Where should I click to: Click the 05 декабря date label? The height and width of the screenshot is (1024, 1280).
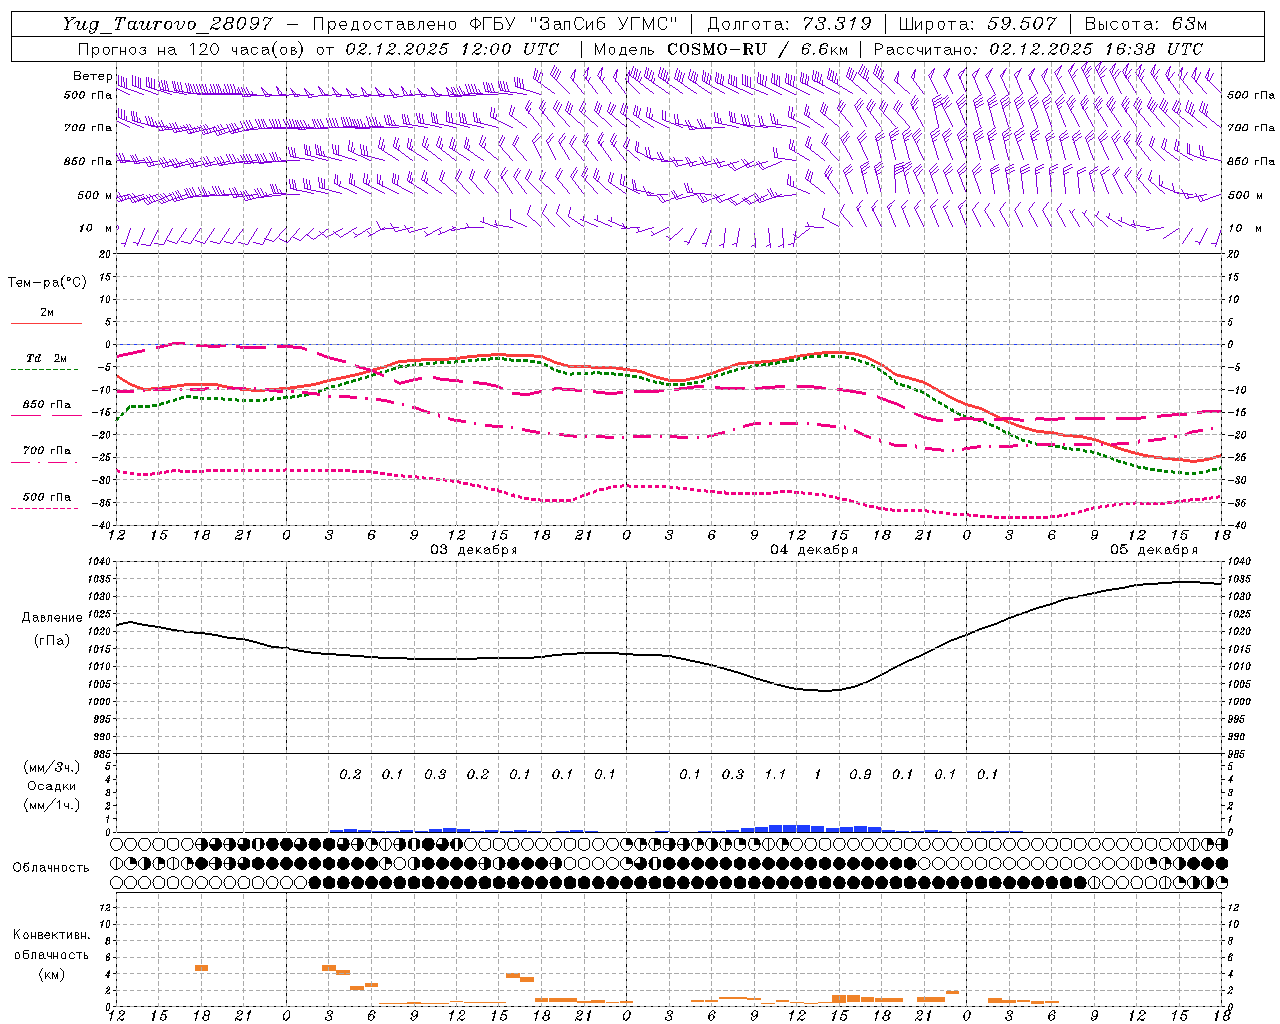point(1154,550)
